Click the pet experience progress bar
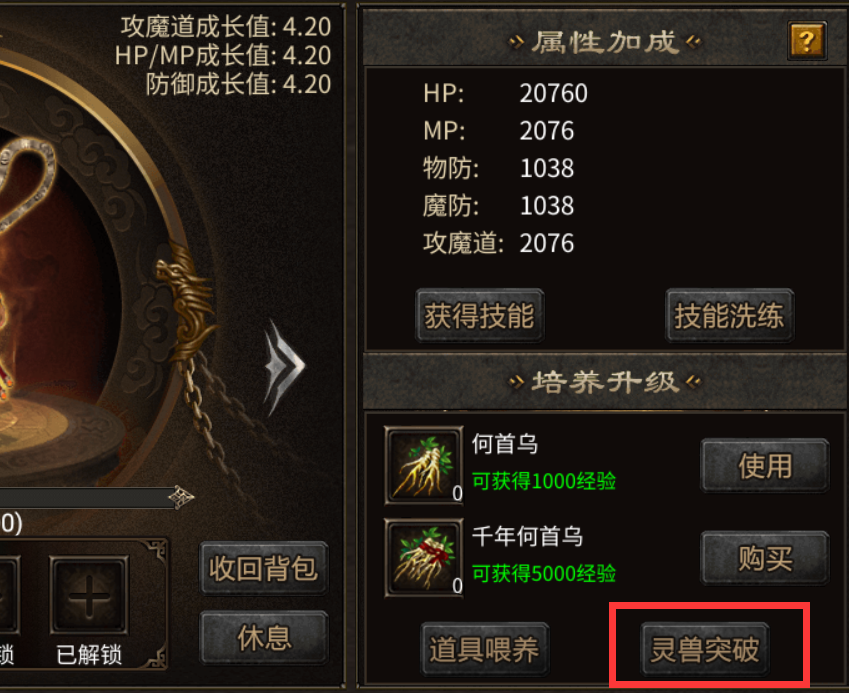 [89, 498]
